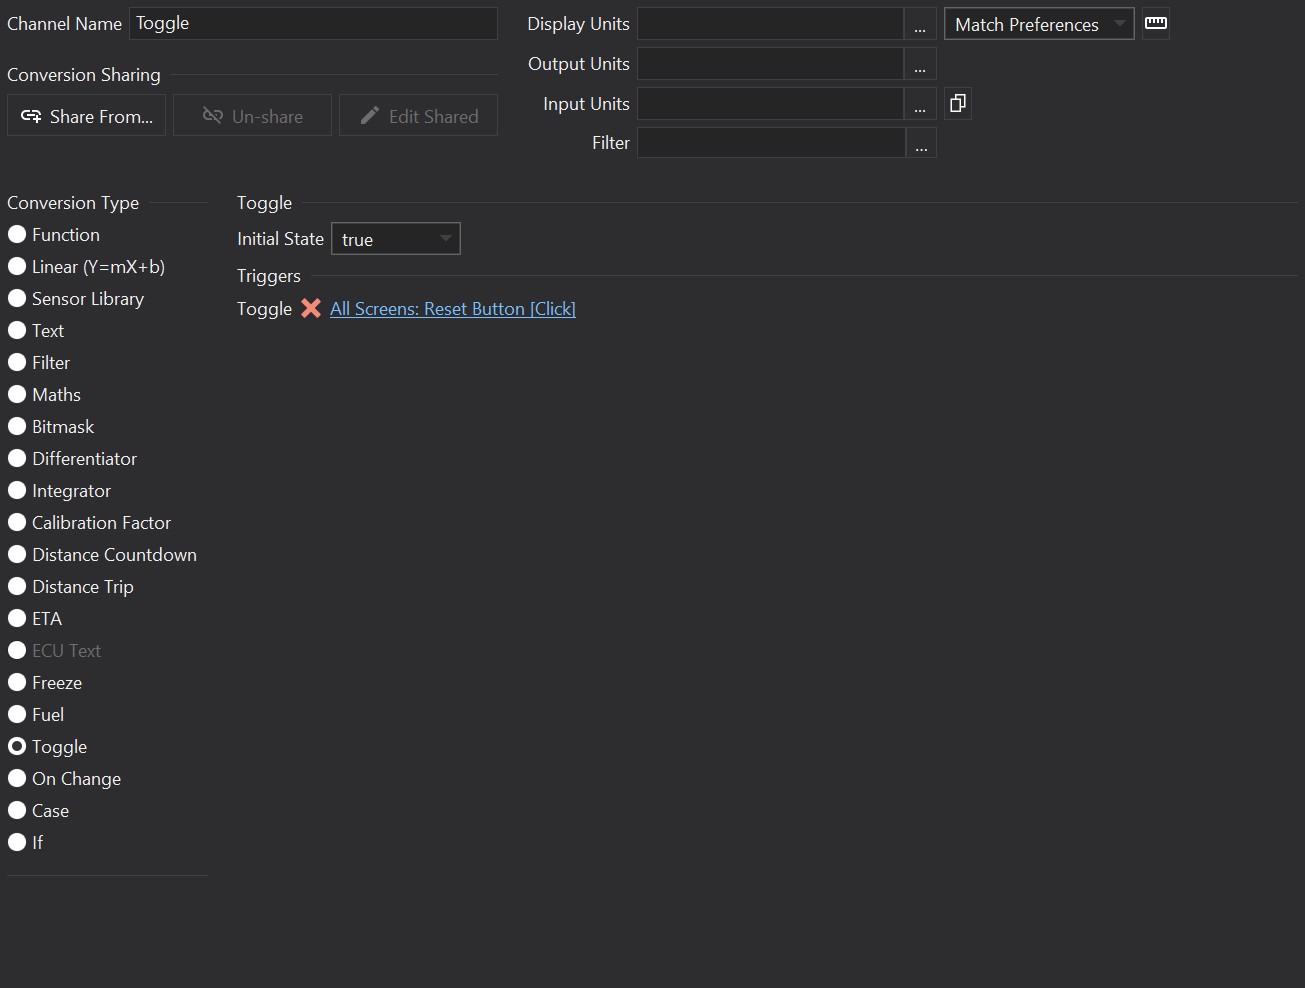Open the Match Preferences dropdown
The width and height of the screenshot is (1305, 988).
point(1038,24)
